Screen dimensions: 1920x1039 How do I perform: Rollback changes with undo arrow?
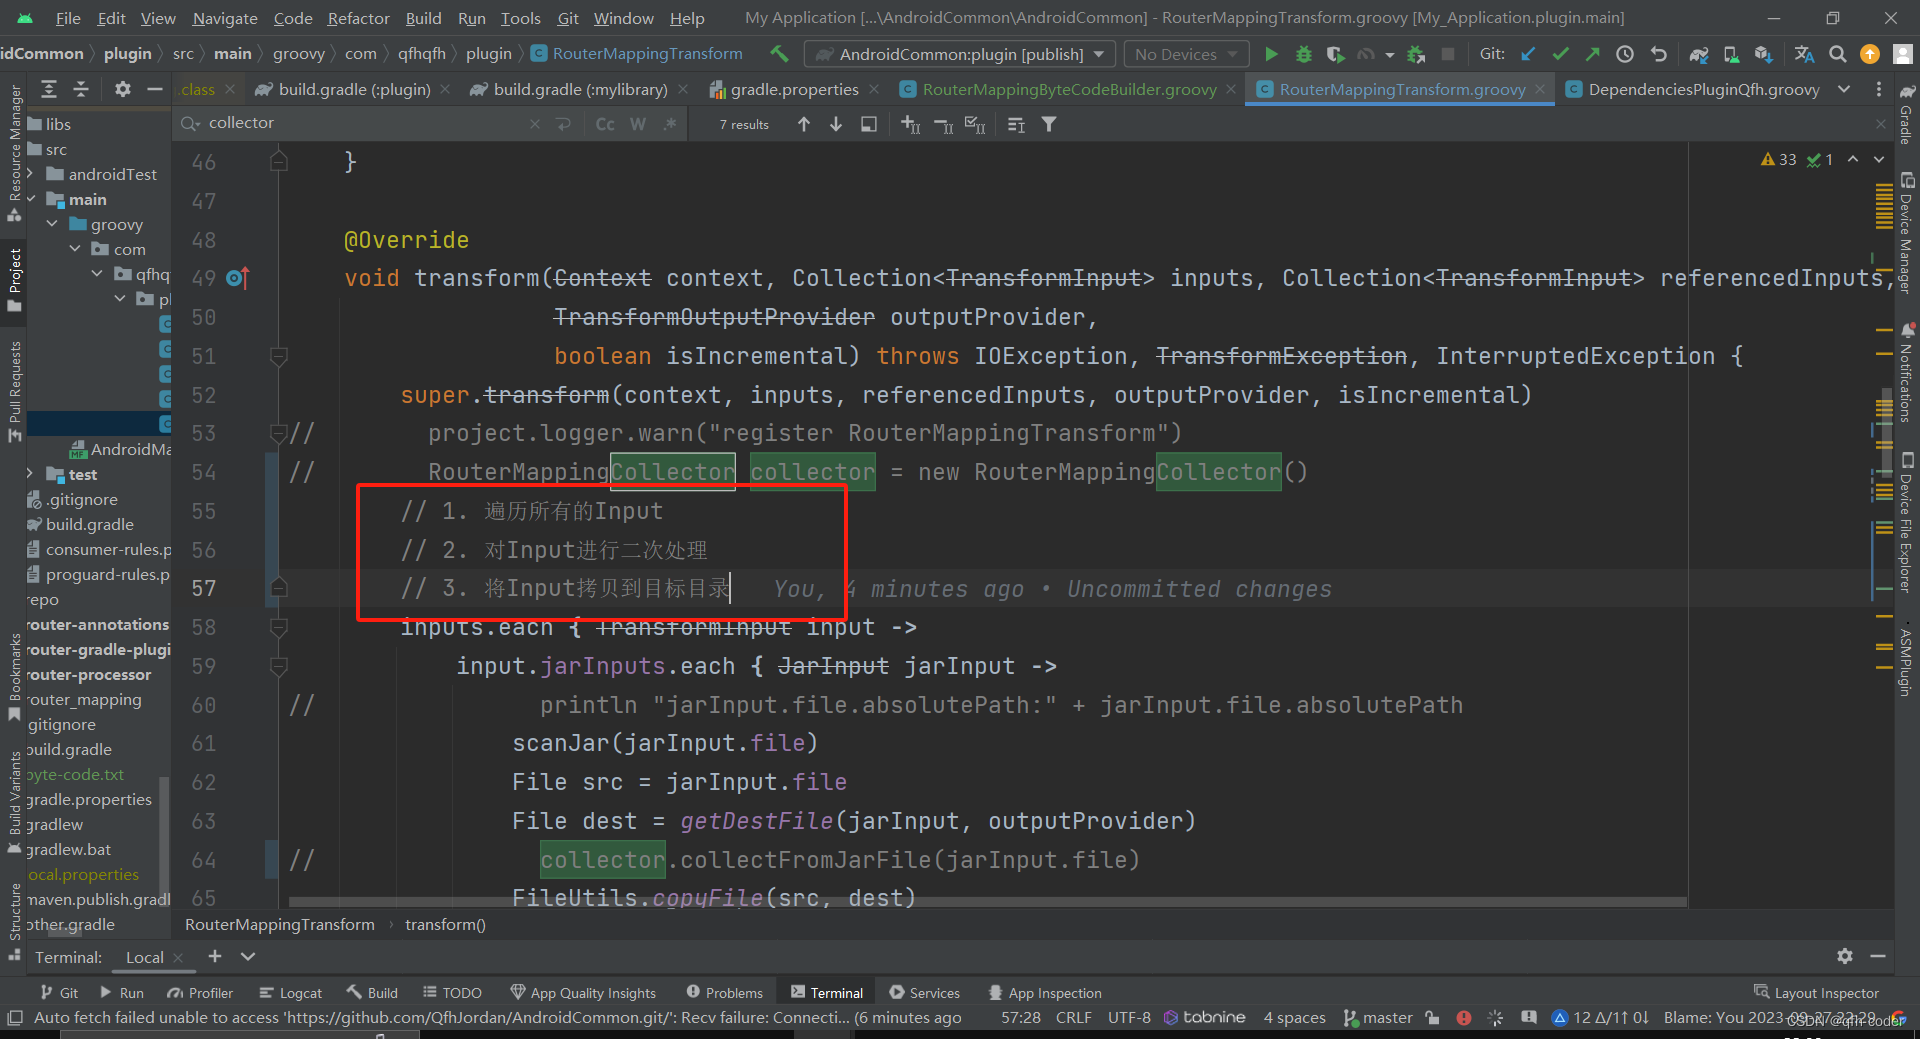1658,54
